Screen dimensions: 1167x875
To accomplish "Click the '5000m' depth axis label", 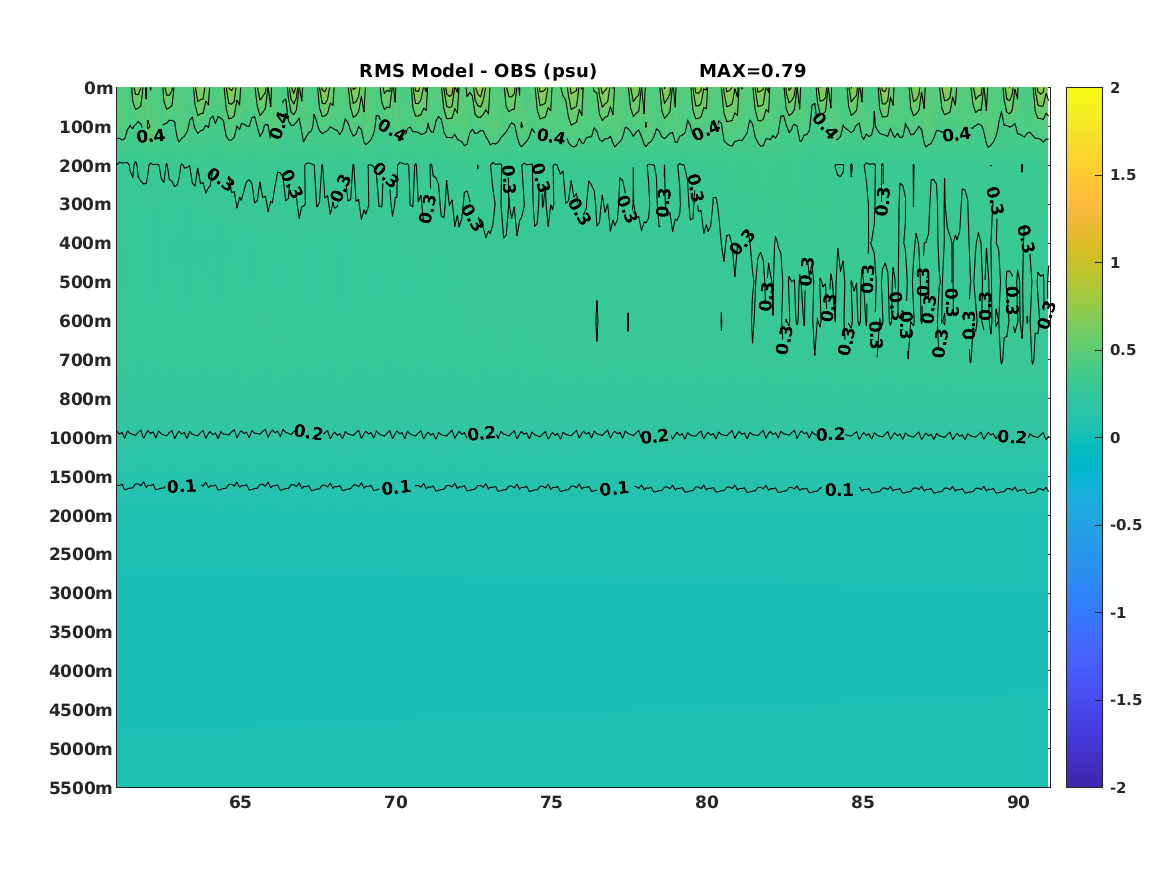I will tap(81, 749).
